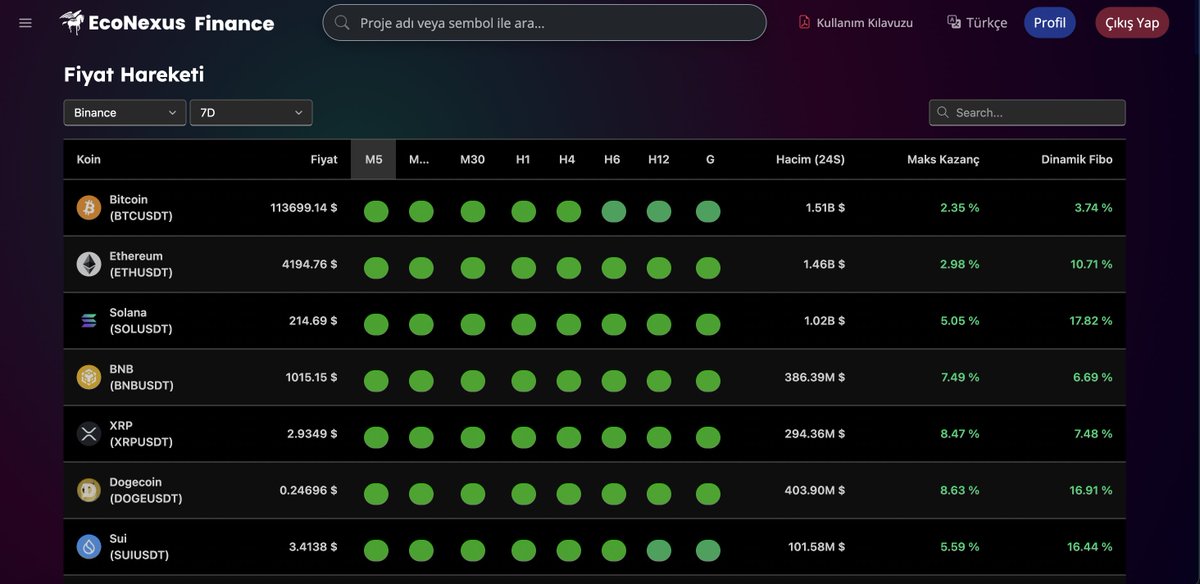Open the Binance exchange dropdown

[124, 112]
